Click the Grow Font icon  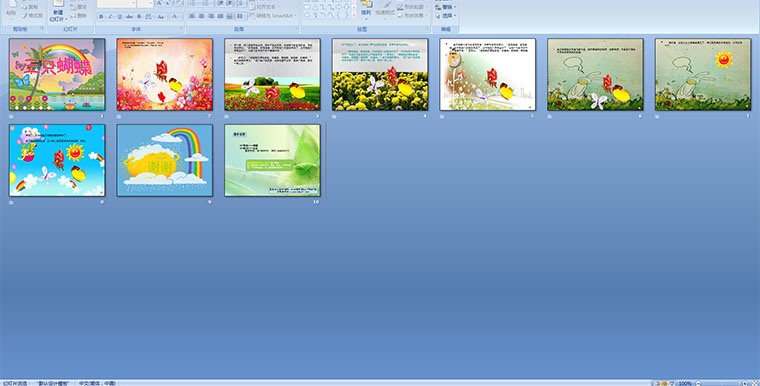click(x=159, y=3)
